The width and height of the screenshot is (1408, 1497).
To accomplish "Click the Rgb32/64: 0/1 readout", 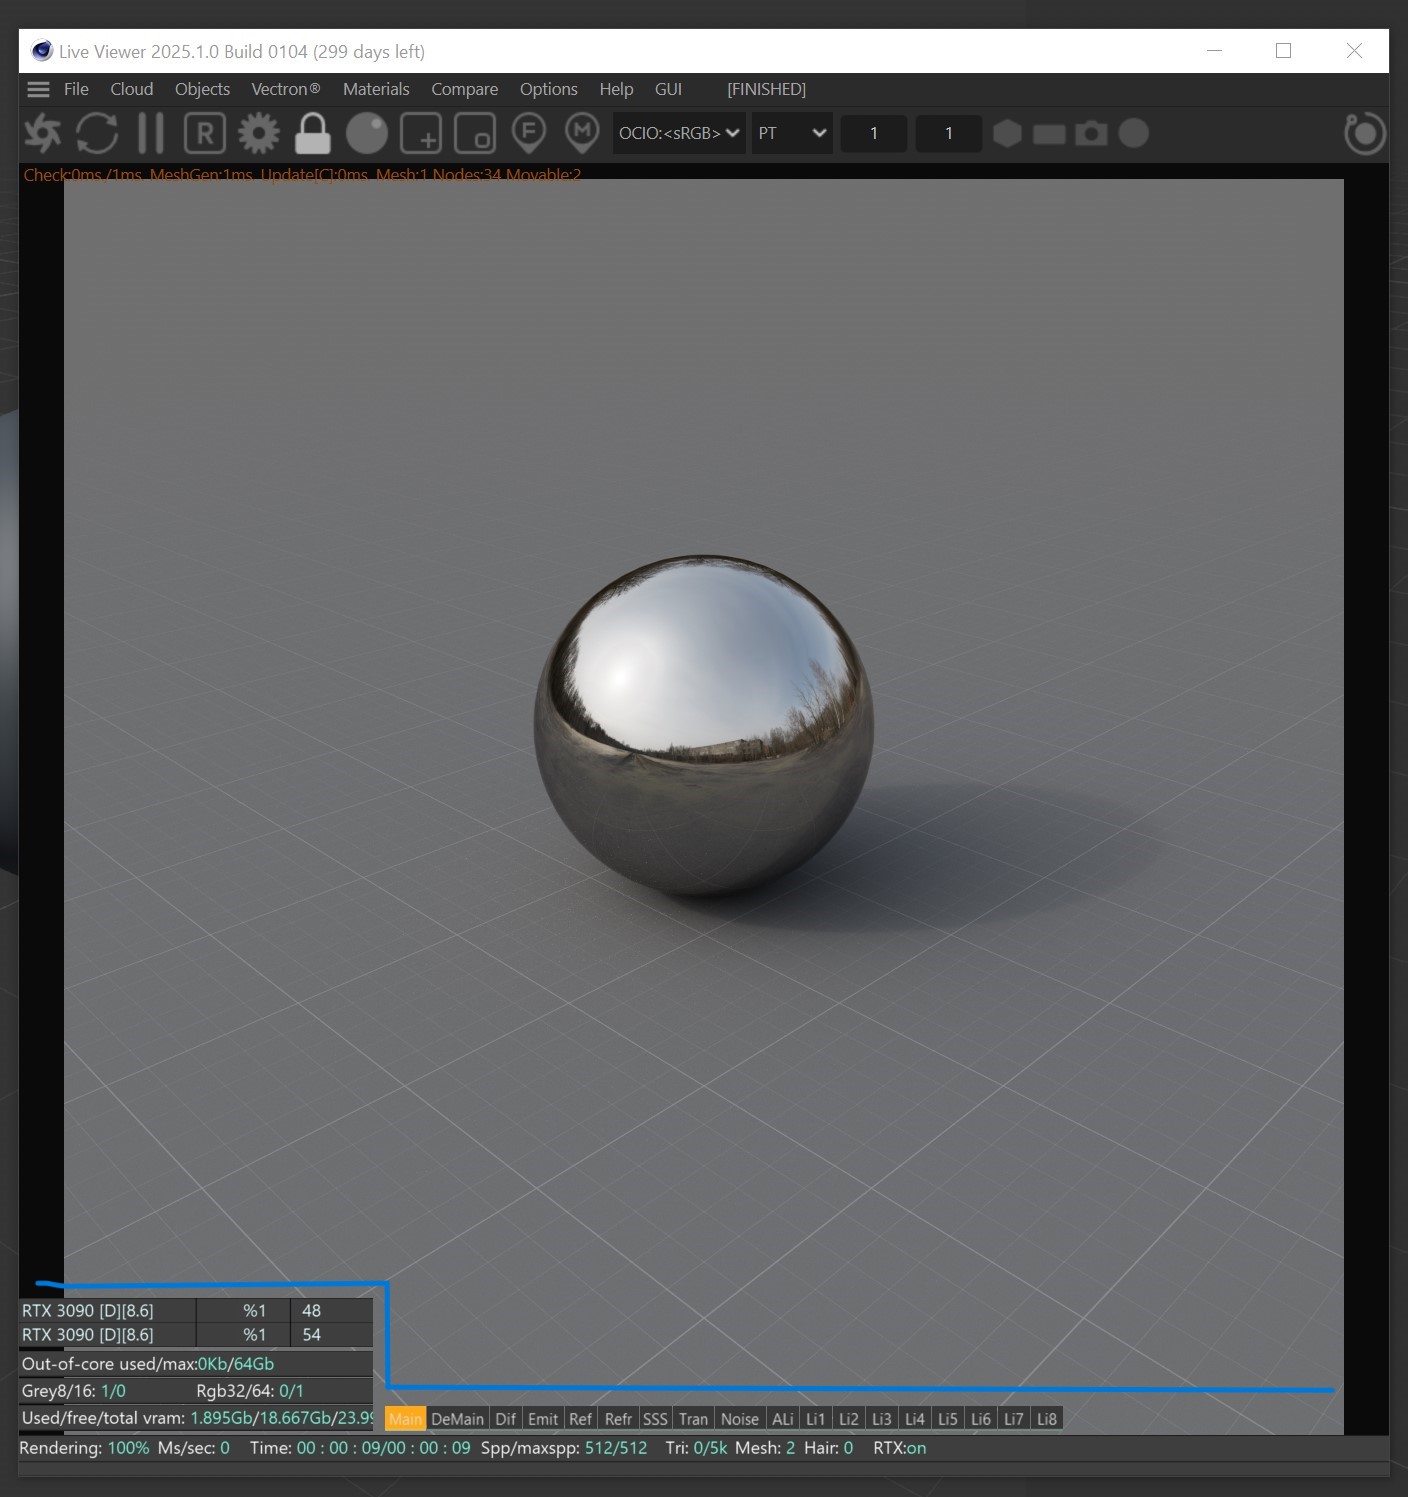I will pos(250,1391).
